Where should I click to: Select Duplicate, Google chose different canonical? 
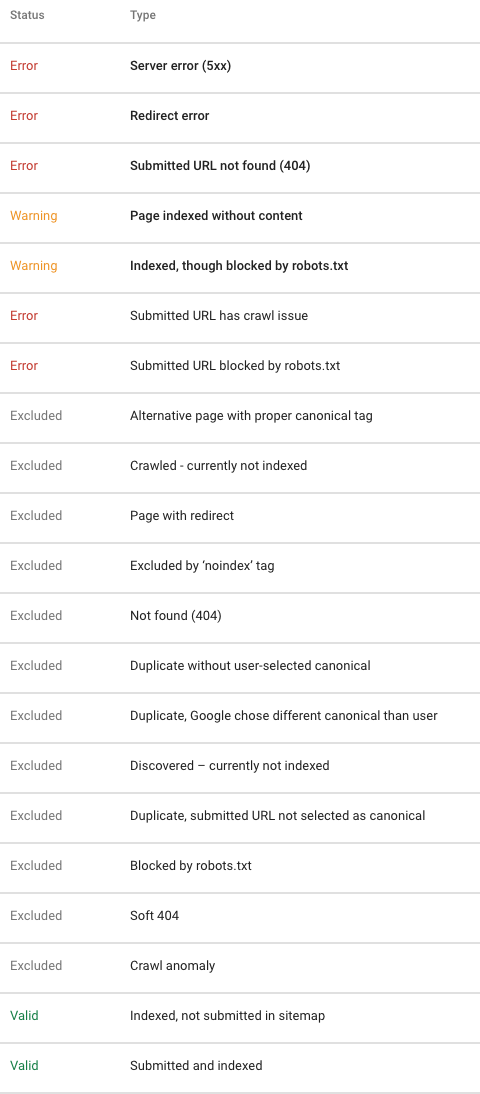click(x=240, y=717)
